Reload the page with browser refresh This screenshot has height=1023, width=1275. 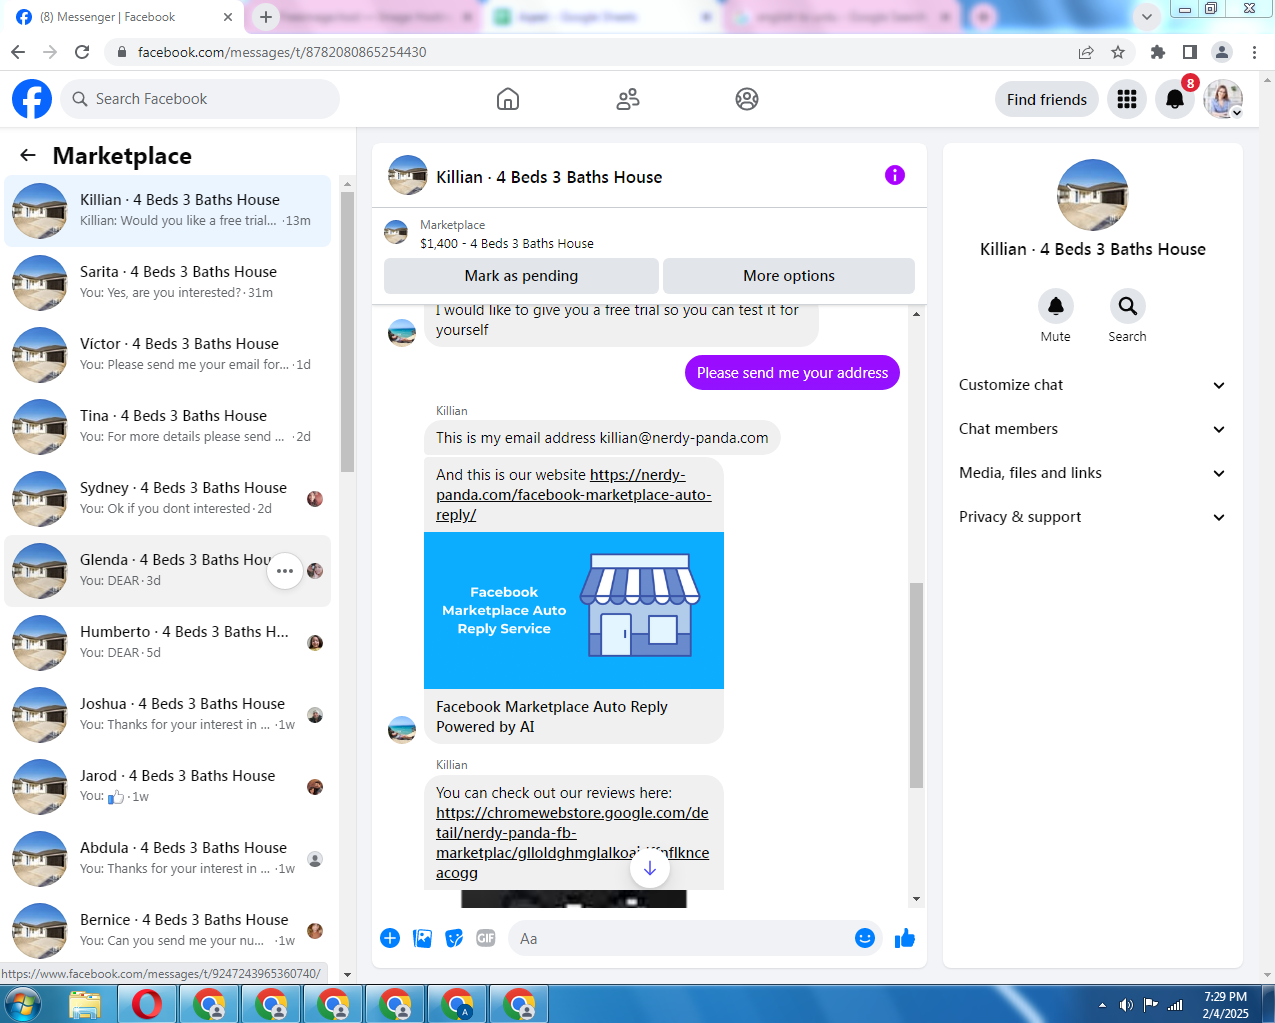coord(82,52)
